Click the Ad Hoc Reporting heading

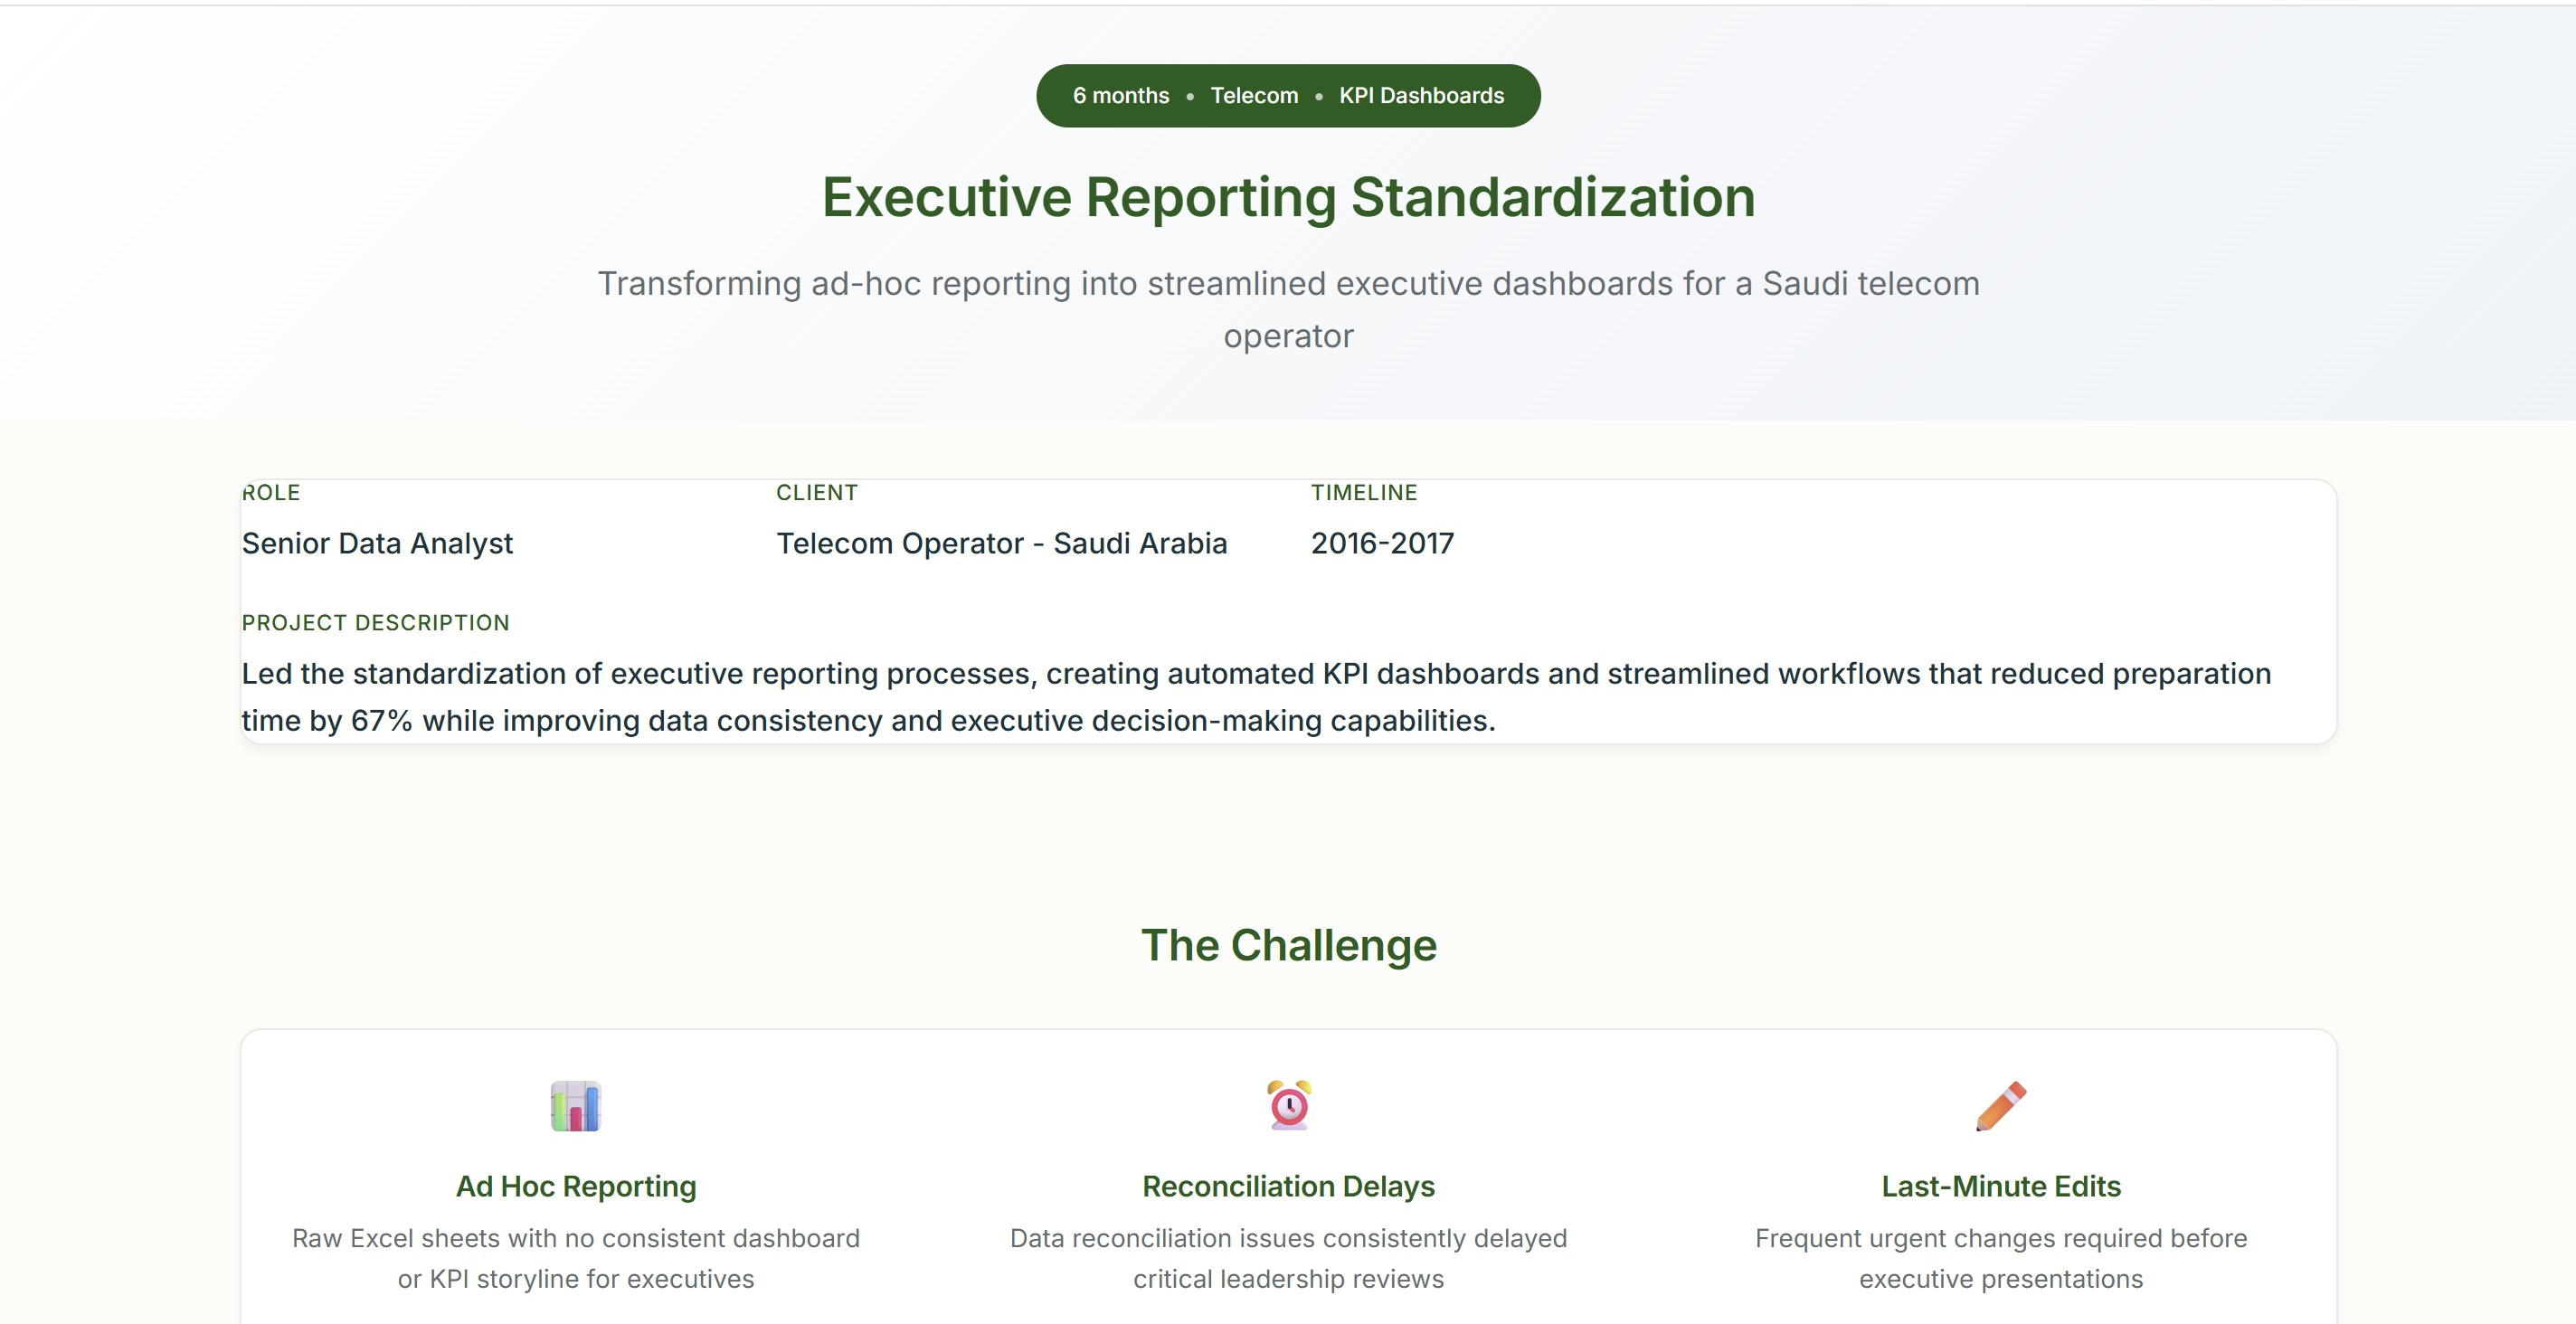click(576, 1186)
